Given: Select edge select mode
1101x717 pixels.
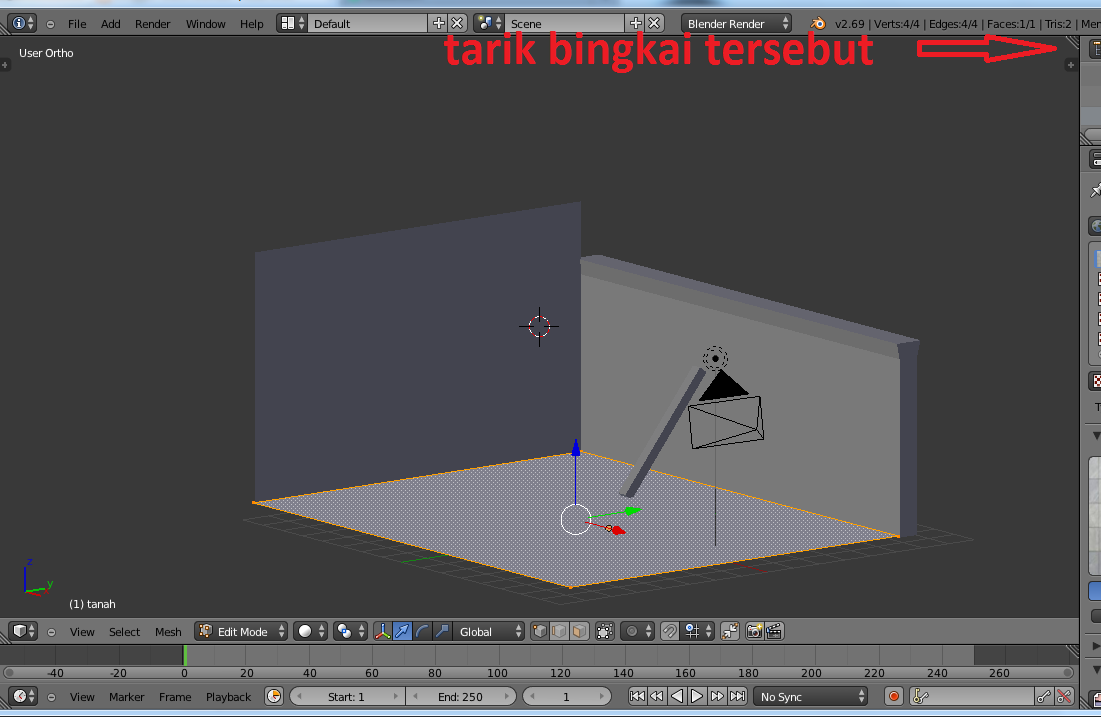Looking at the screenshot, I should (x=559, y=631).
